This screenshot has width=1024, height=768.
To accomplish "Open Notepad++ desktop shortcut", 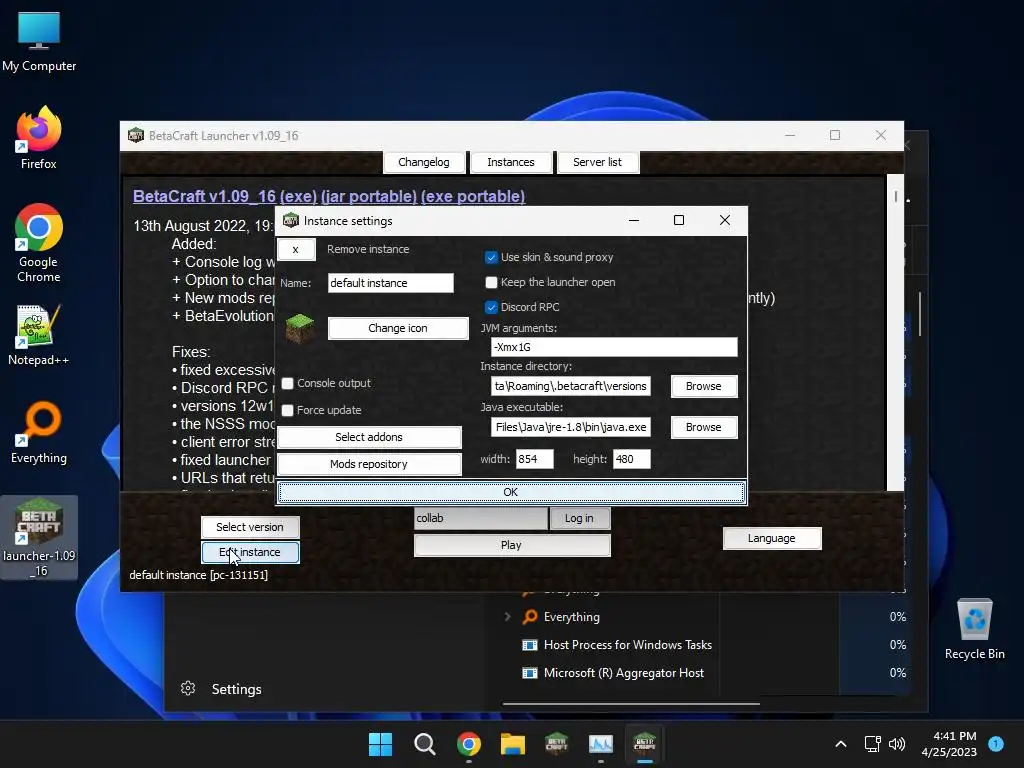I will pos(39,334).
